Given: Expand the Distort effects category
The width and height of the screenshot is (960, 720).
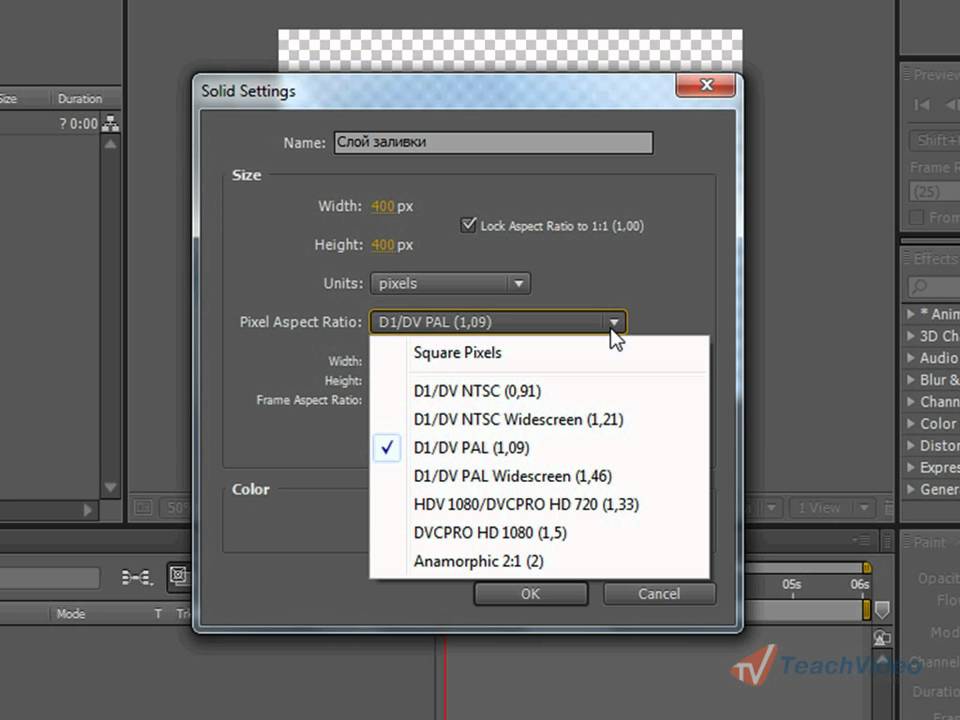Looking at the screenshot, I should point(911,445).
